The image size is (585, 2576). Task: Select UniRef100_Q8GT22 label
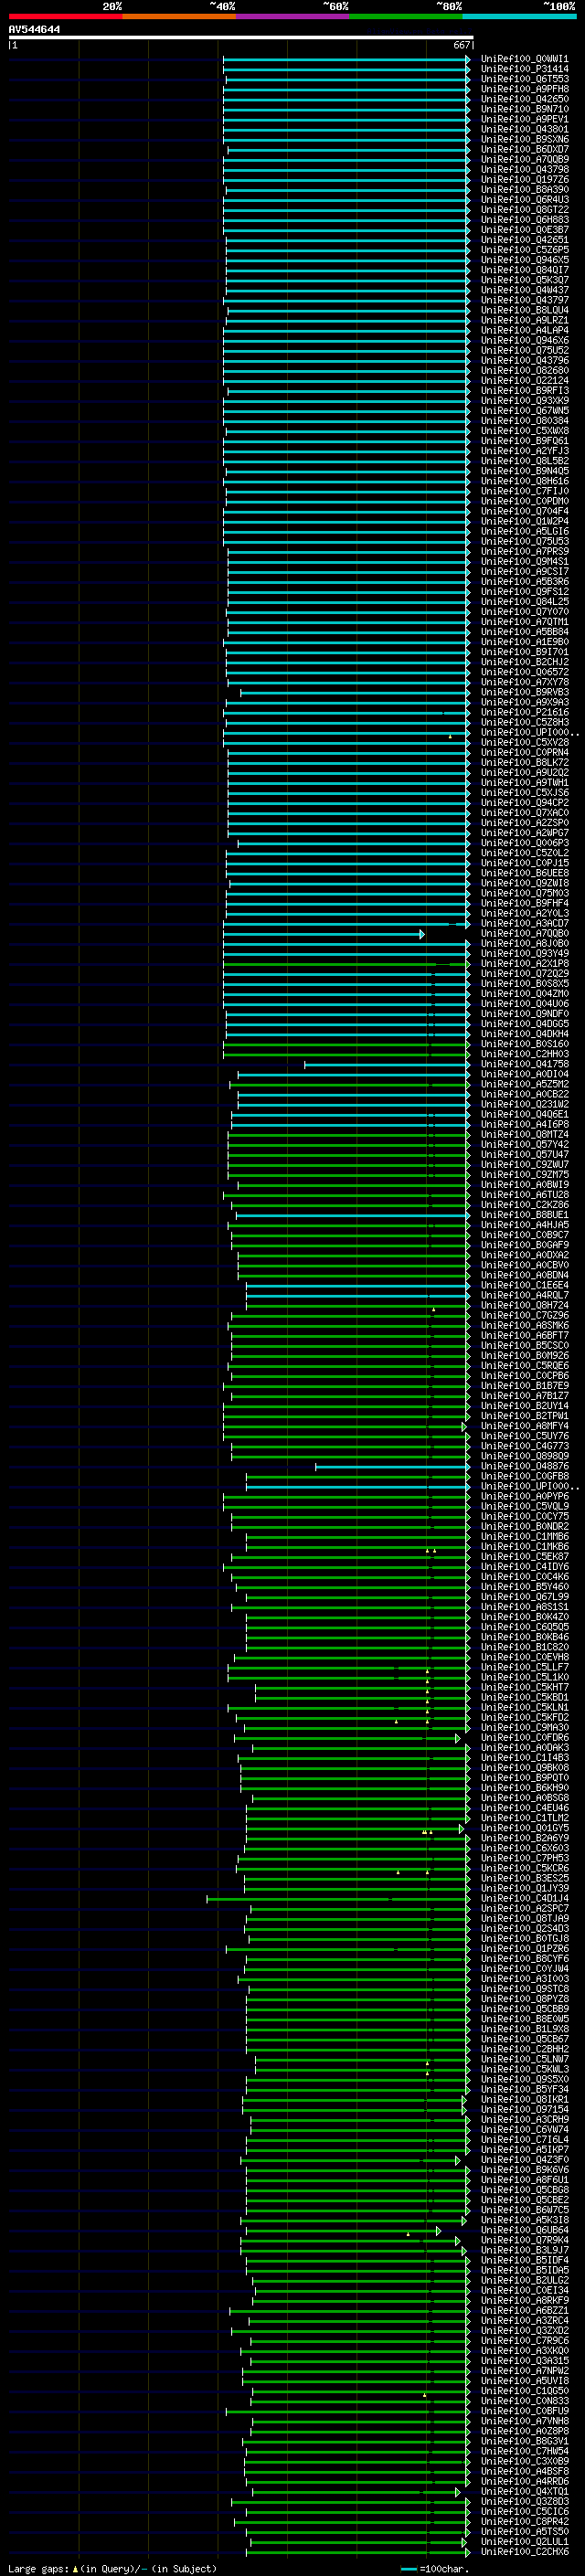point(525,209)
